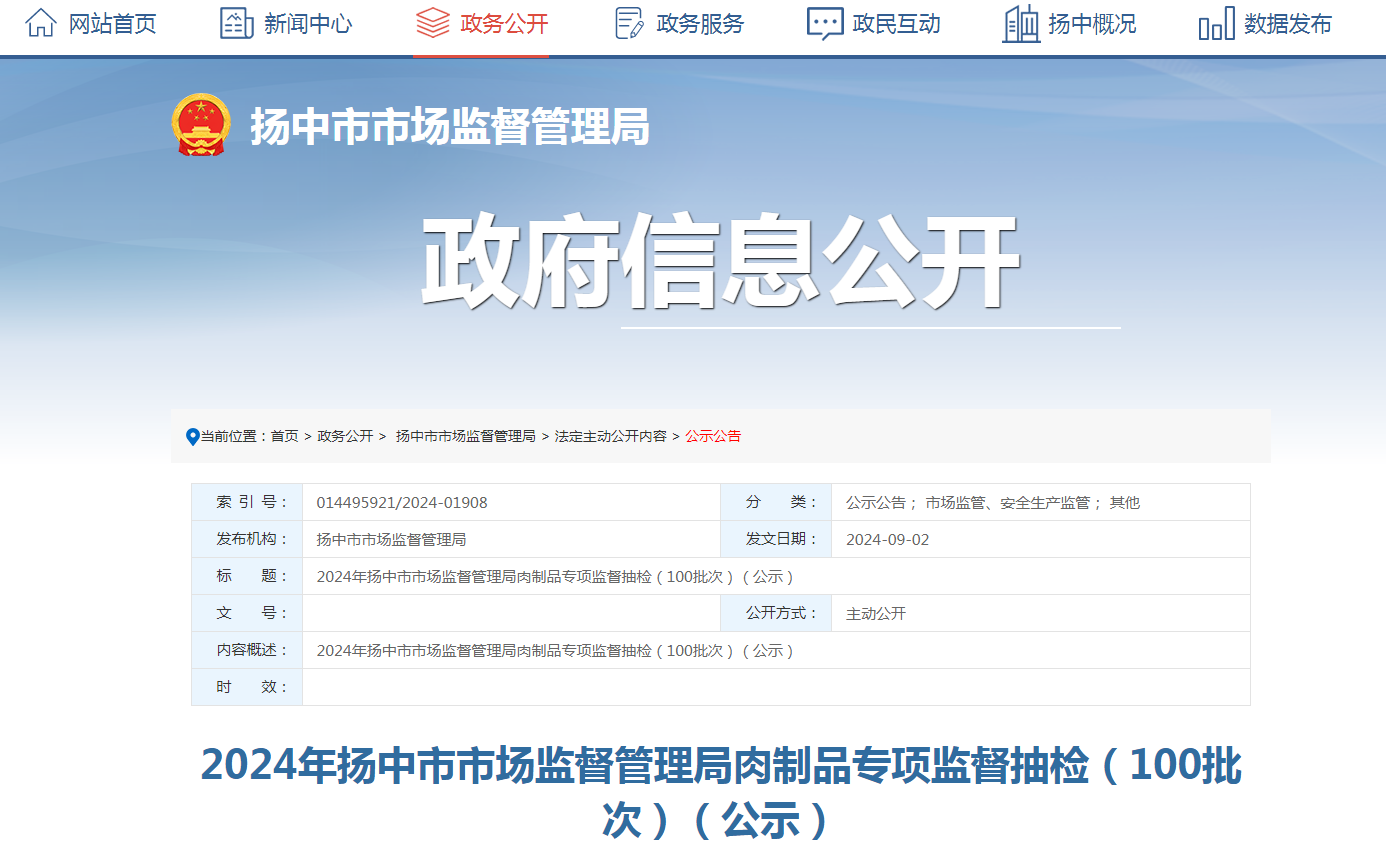The height and width of the screenshot is (862, 1386).
Task: Click the 时效 label cell
Action: click(247, 687)
